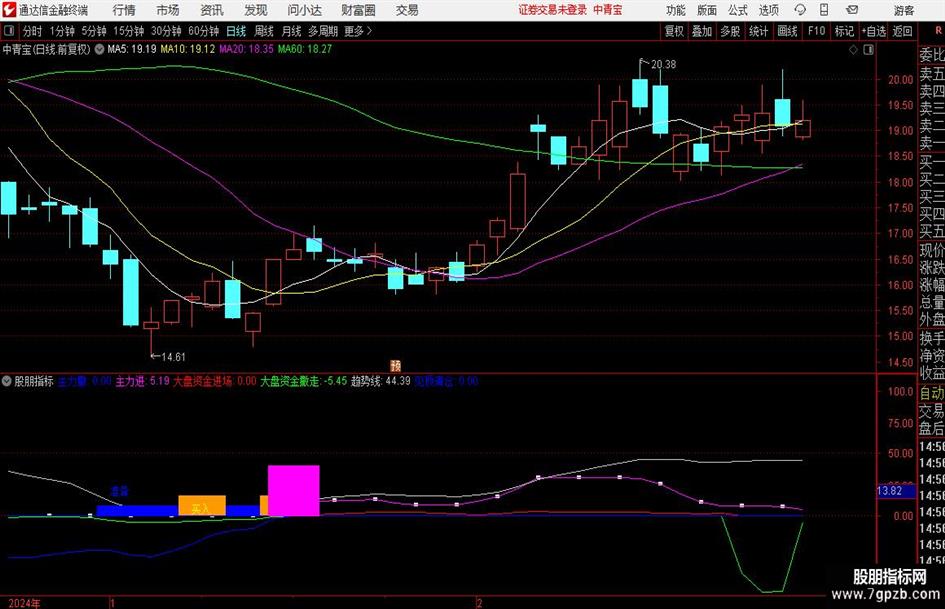Click the 游客 guest account button
The height and width of the screenshot is (609, 945).
coord(904,10)
